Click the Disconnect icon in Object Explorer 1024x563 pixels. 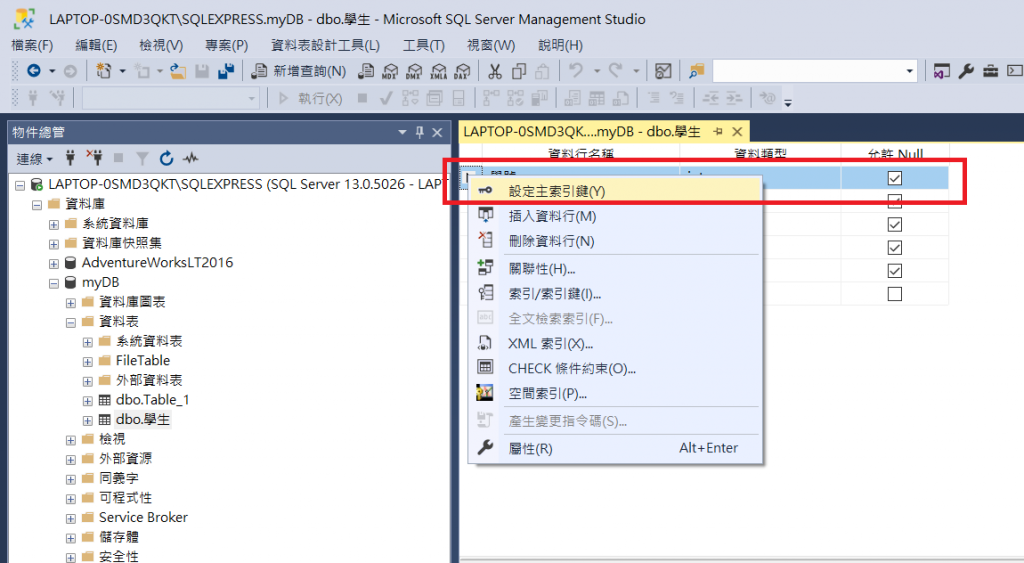pyautogui.click(x=94, y=157)
